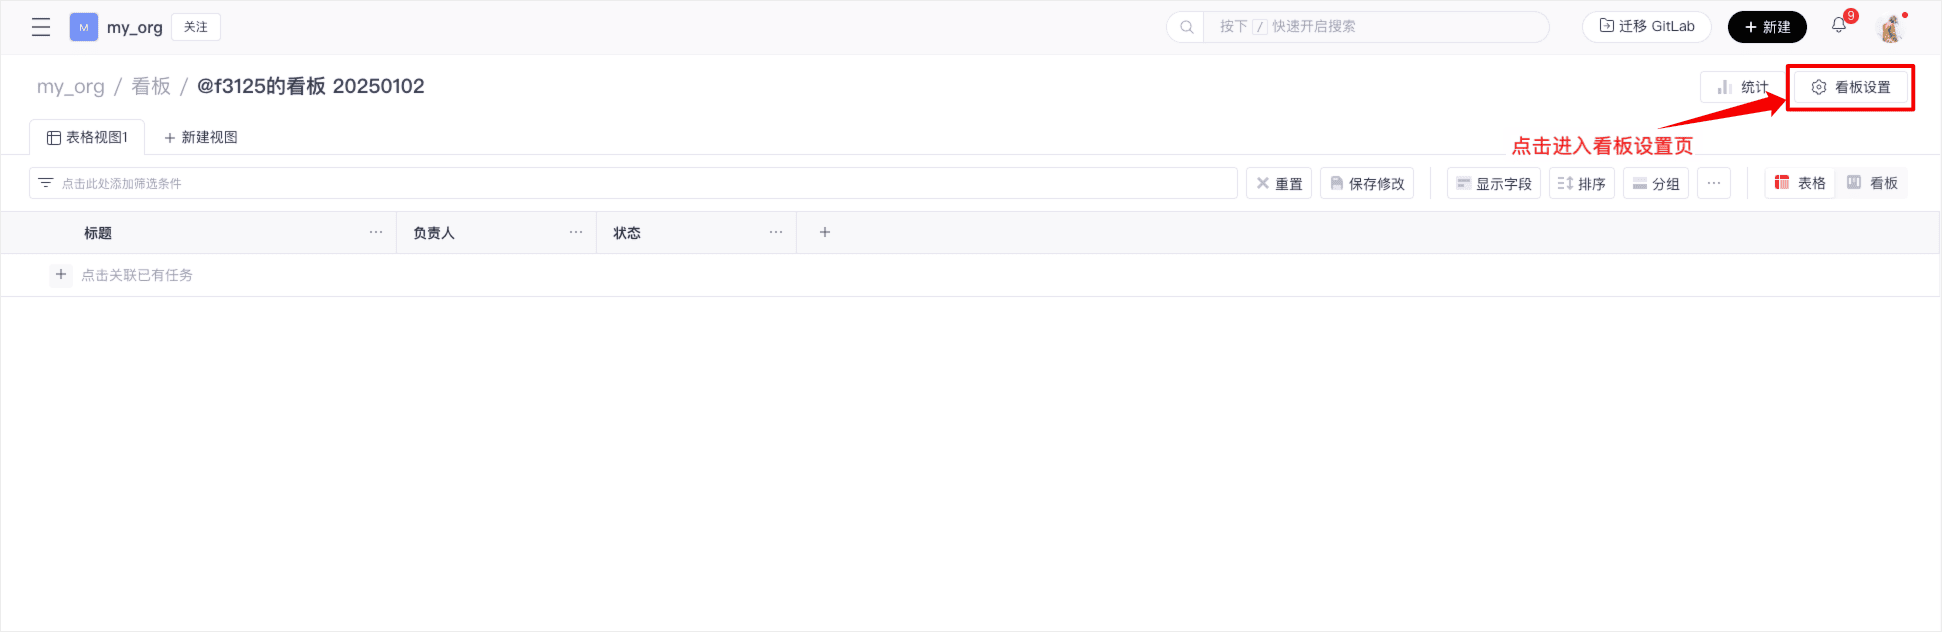Open 状态 column options menu
This screenshot has height=632, width=1942.
[776, 232]
